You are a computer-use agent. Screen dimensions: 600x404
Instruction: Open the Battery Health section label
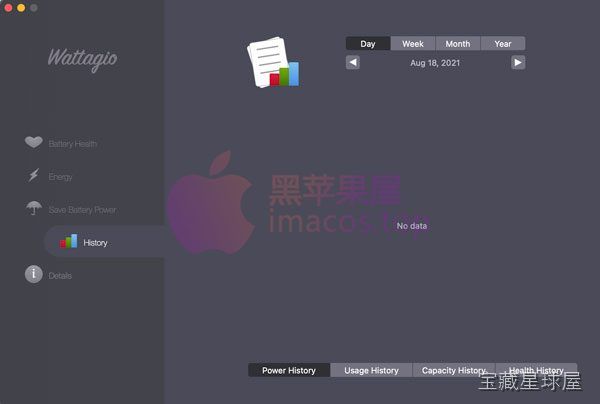pos(73,144)
